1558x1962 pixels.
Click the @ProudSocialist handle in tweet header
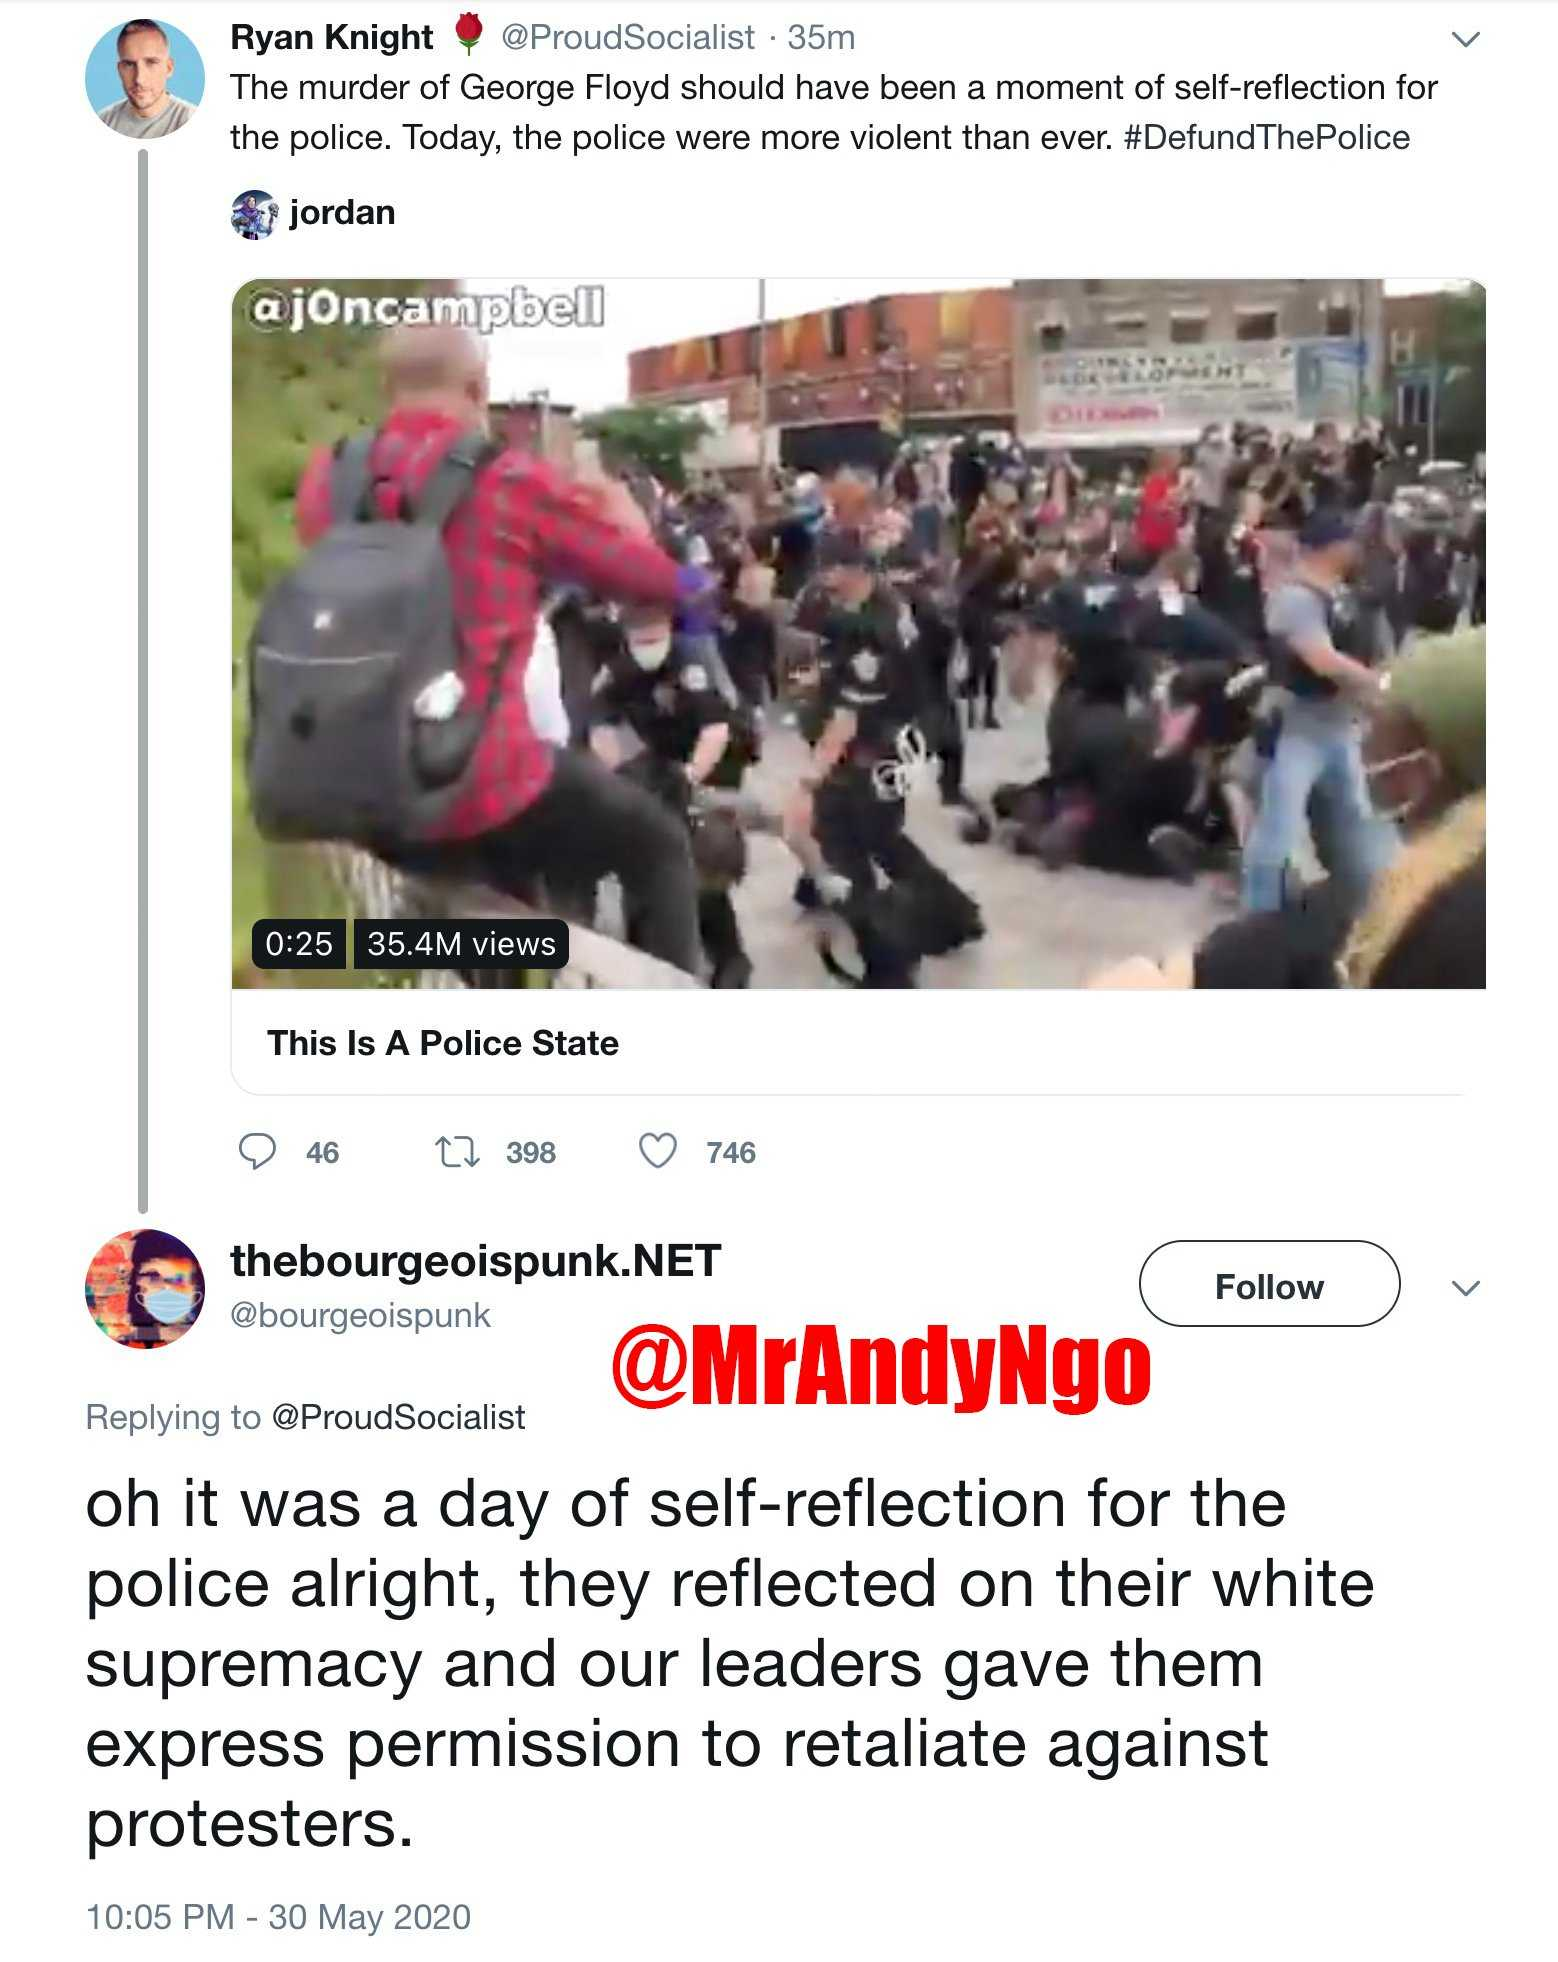pyautogui.click(x=627, y=38)
